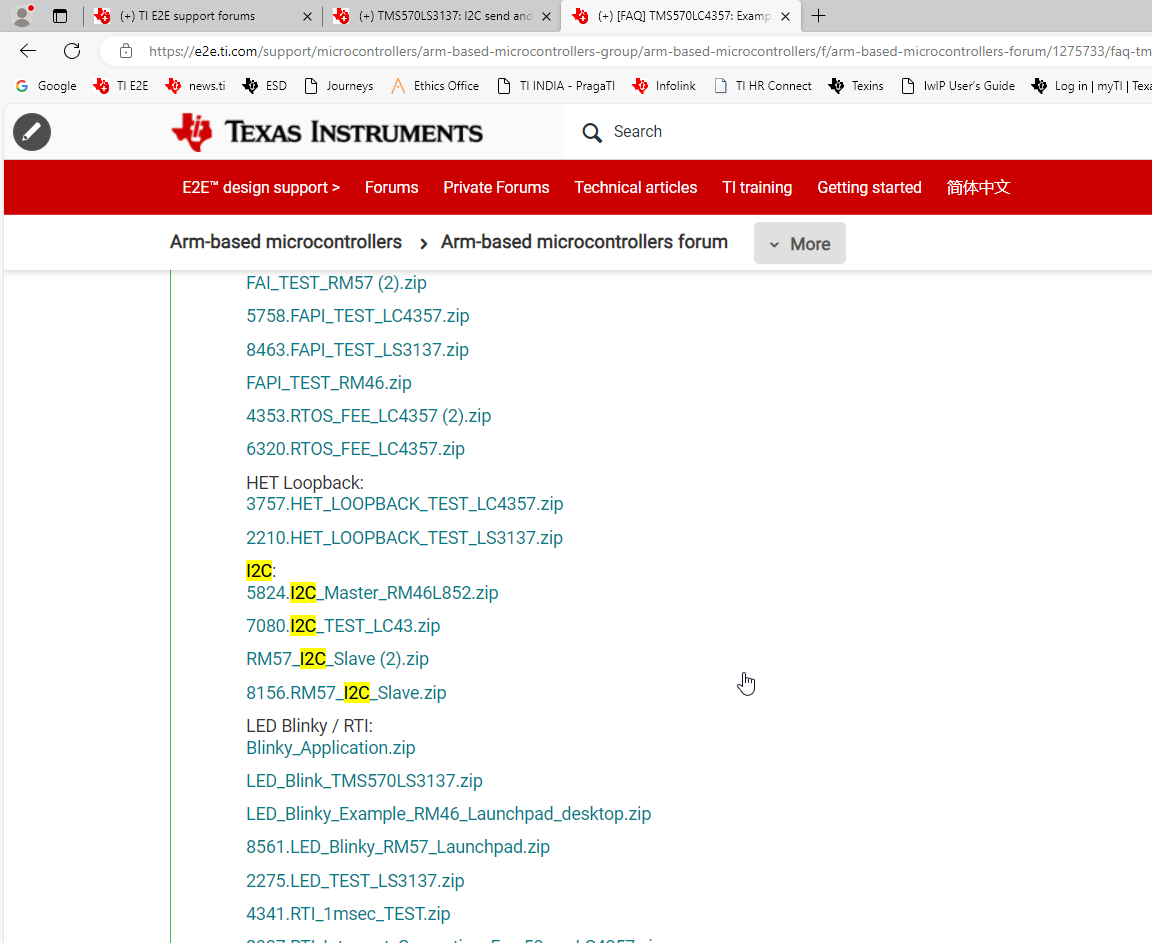Download 7080.I2C_TEST_LC43.zip
Image resolution: width=1152 pixels, height=943 pixels.
pyautogui.click(x=343, y=626)
